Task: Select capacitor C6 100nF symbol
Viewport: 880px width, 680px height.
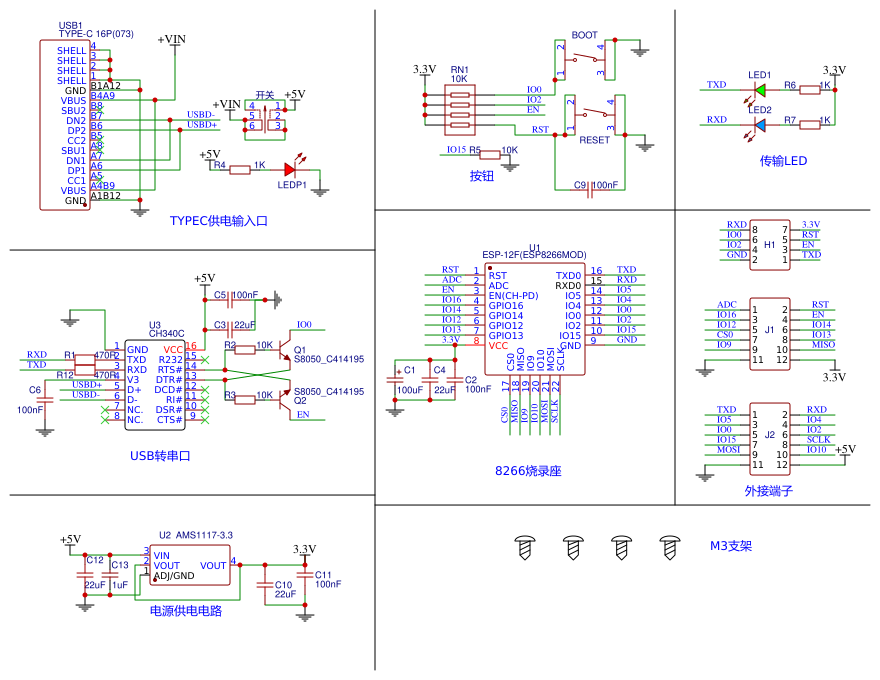Action: click(x=44, y=399)
